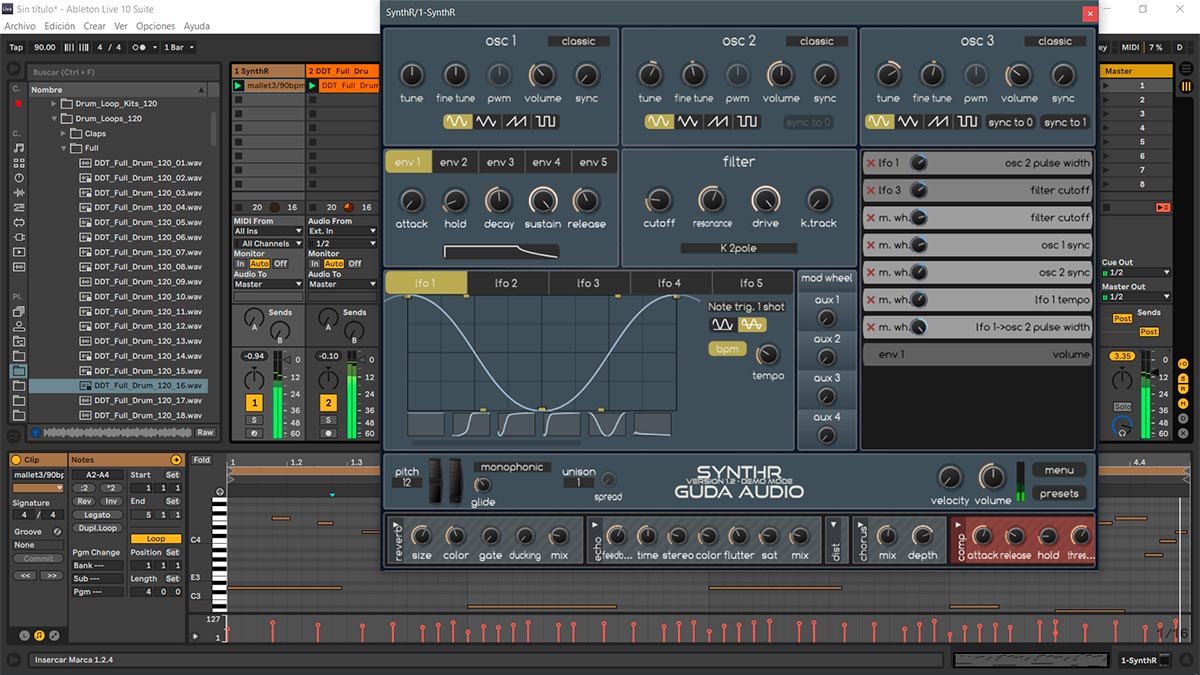Toggle osc 3 sync to 1
Screen dimensions: 1200x675
click(x=1064, y=122)
